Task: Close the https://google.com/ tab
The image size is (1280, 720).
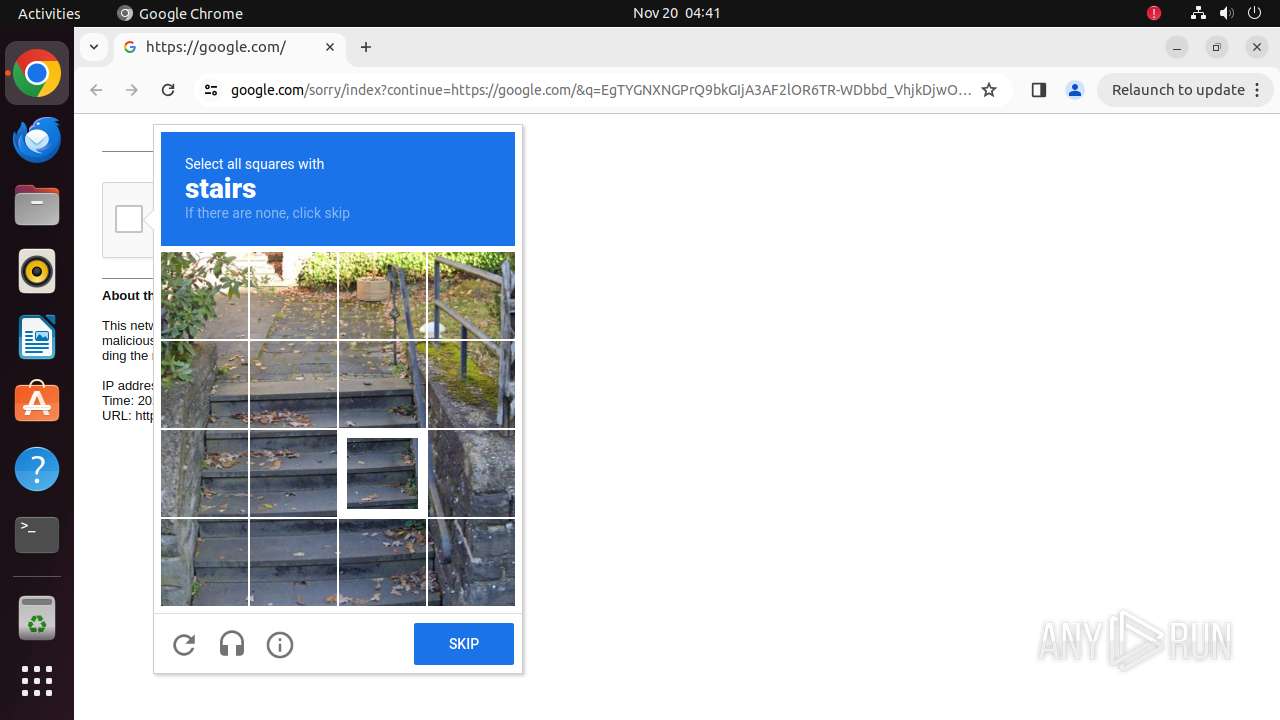Action: coord(330,47)
